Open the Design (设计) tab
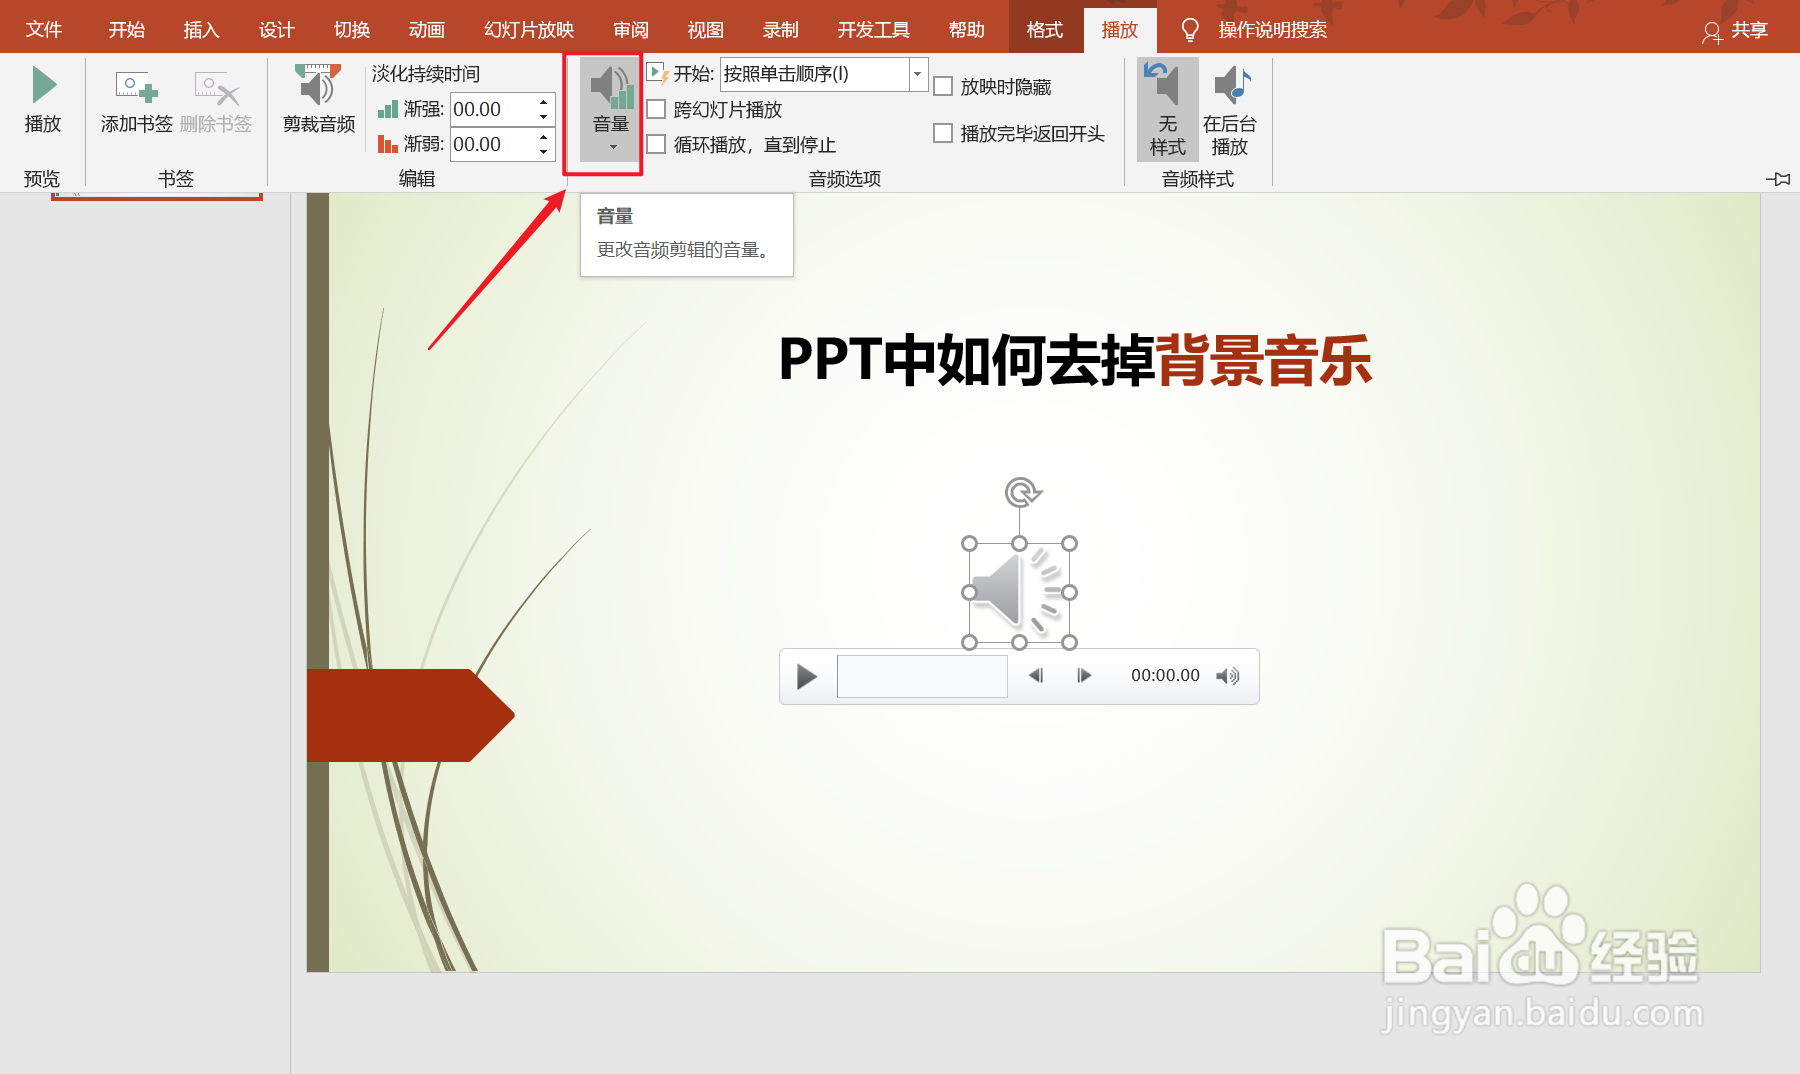This screenshot has width=1800, height=1074. click(277, 30)
